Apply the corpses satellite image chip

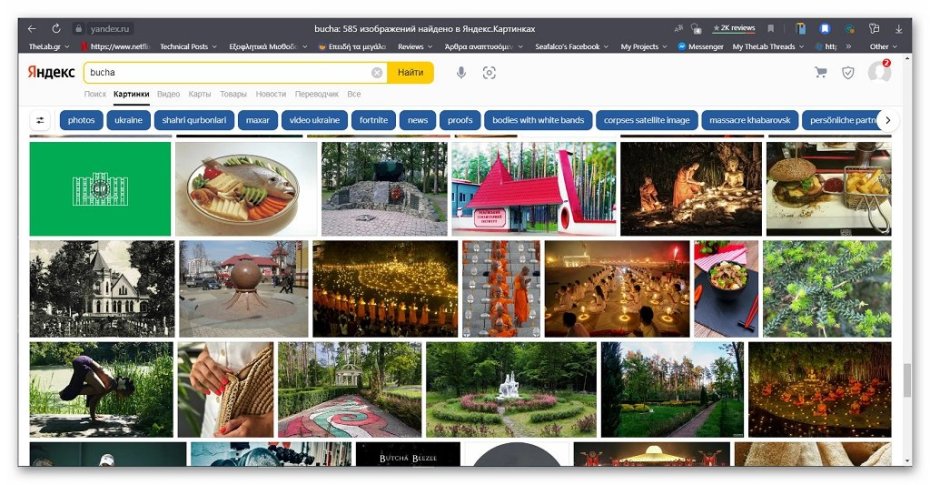click(646, 120)
